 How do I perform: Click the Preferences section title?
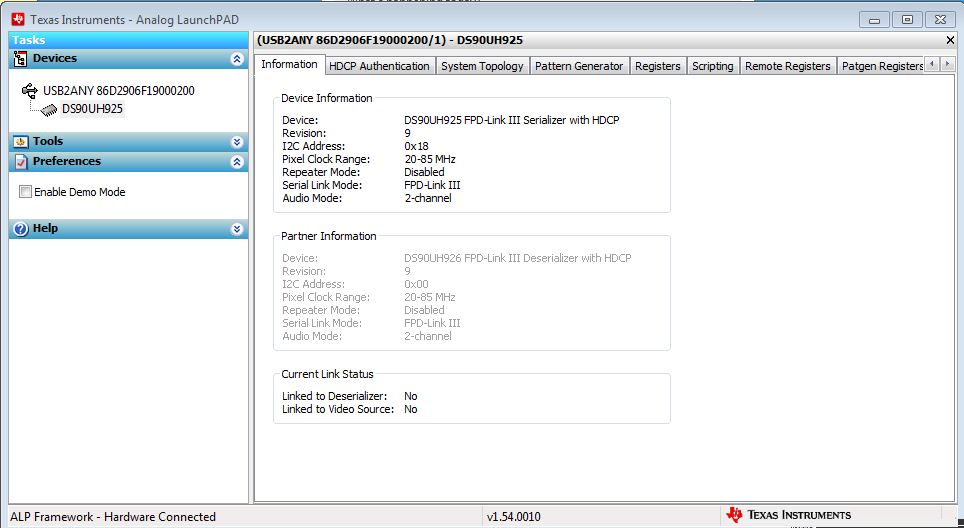(67, 161)
